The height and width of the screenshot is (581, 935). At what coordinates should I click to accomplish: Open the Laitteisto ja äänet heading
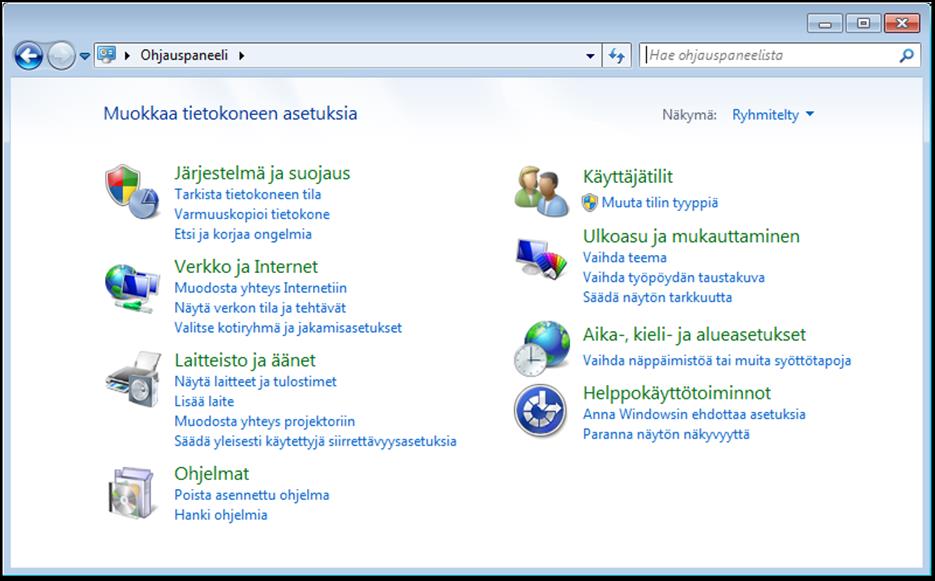tap(245, 360)
